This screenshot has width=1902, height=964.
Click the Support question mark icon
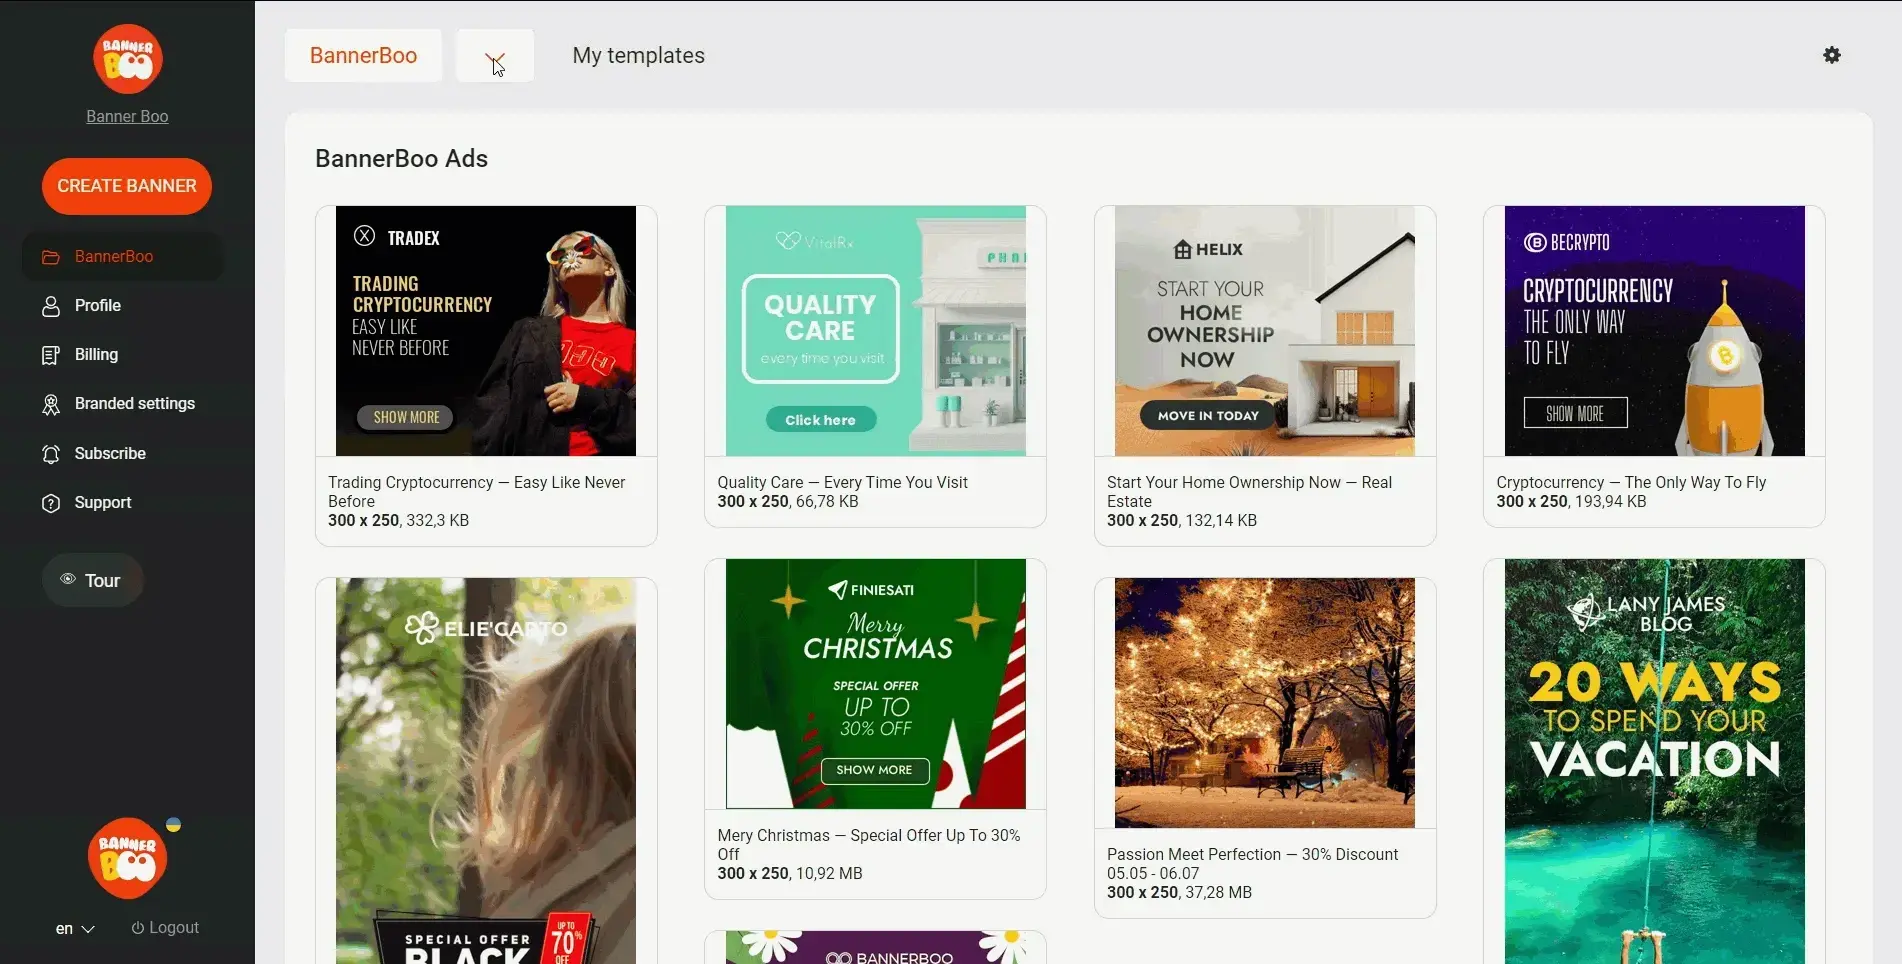[51, 503]
